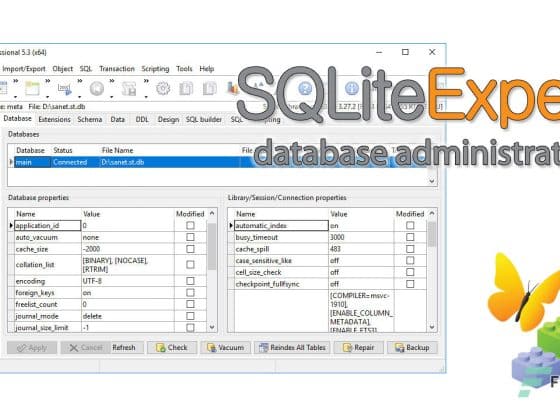Screen dimensions: 560x420
Task: Open the SQL menu in the menu bar
Action: click(86, 69)
